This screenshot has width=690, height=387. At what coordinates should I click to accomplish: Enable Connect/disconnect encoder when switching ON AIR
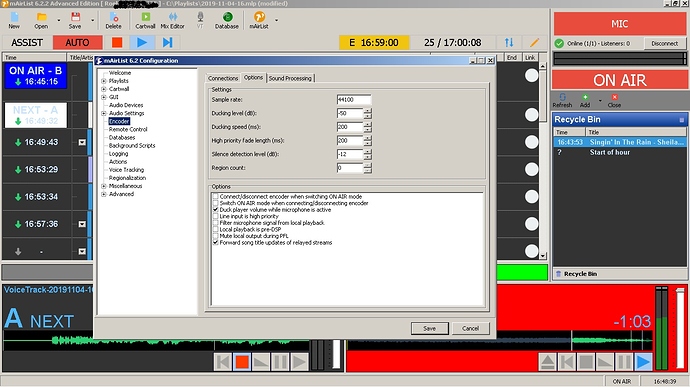(216, 197)
